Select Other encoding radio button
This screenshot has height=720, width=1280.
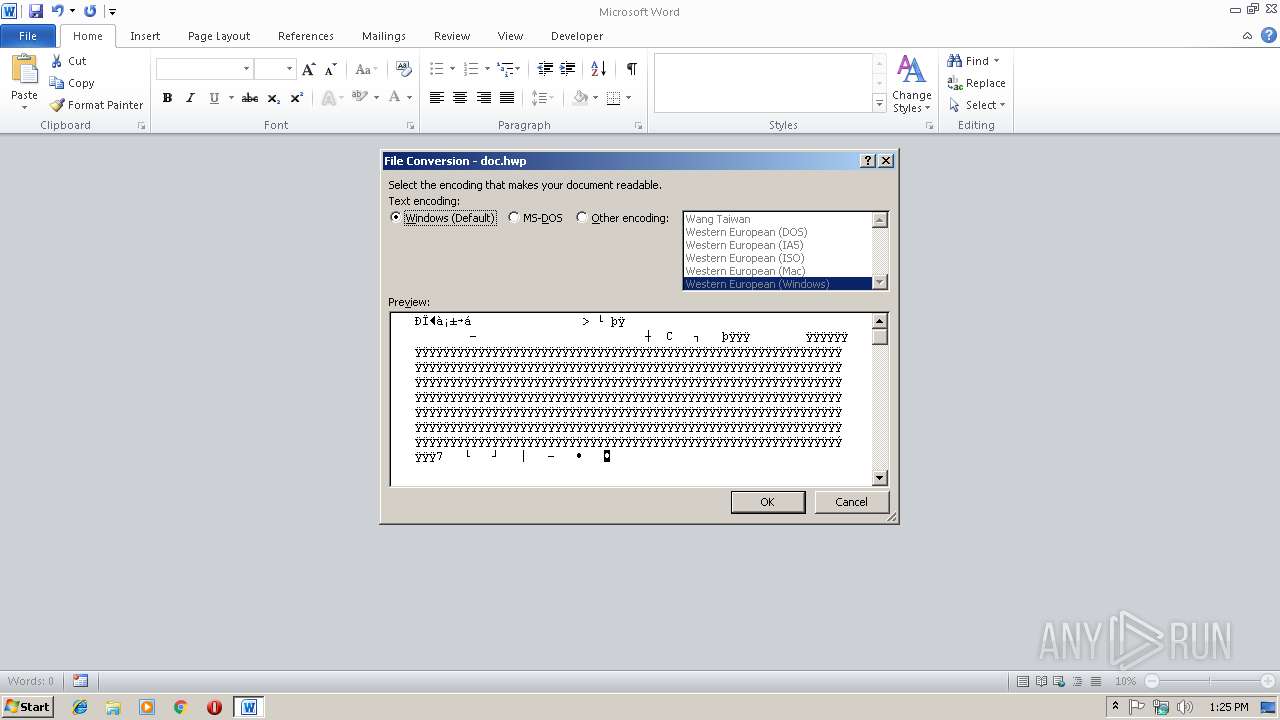tap(582, 218)
